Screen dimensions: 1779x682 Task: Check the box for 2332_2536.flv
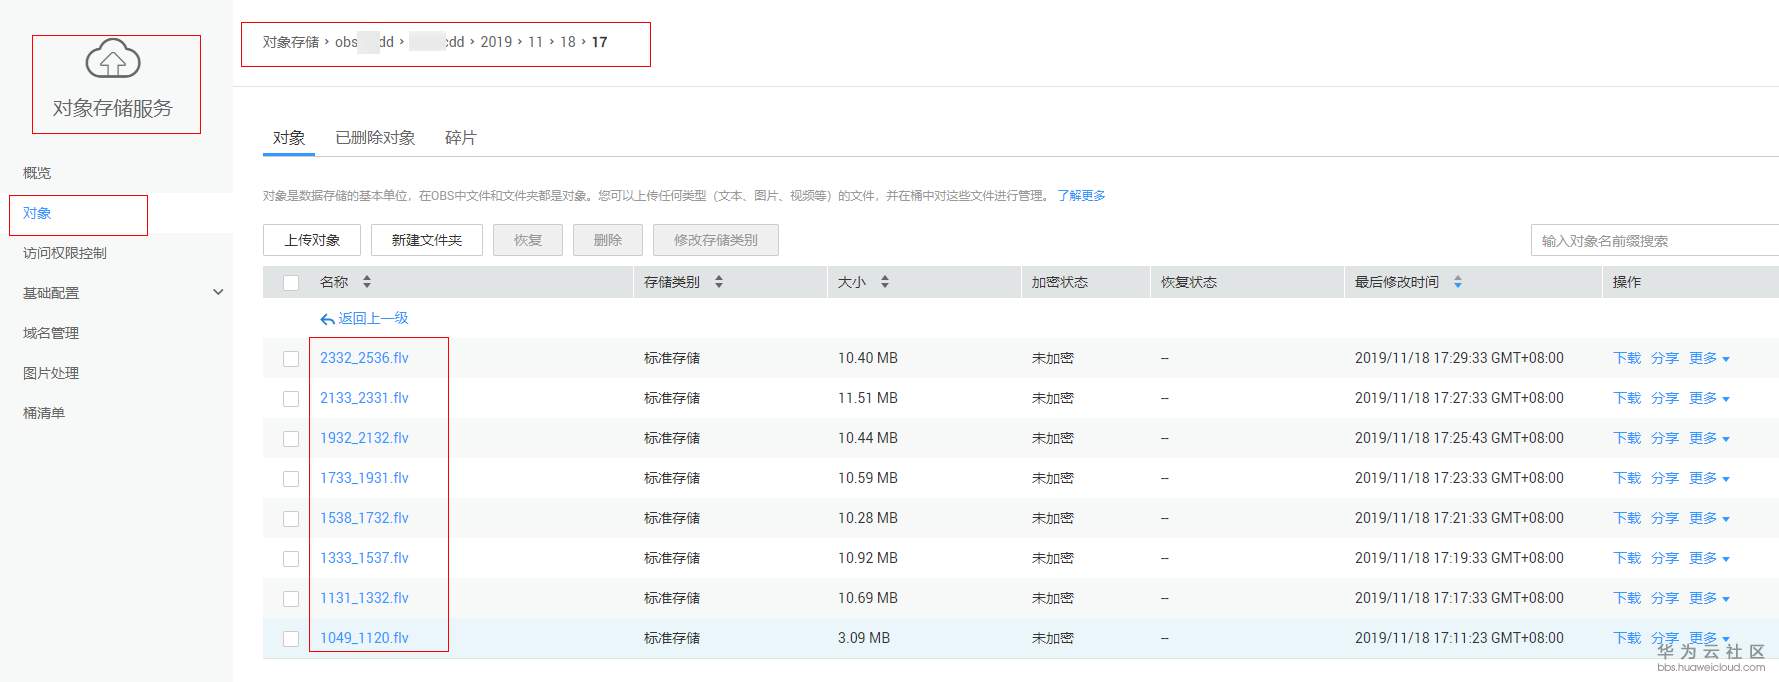(x=291, y=359)
